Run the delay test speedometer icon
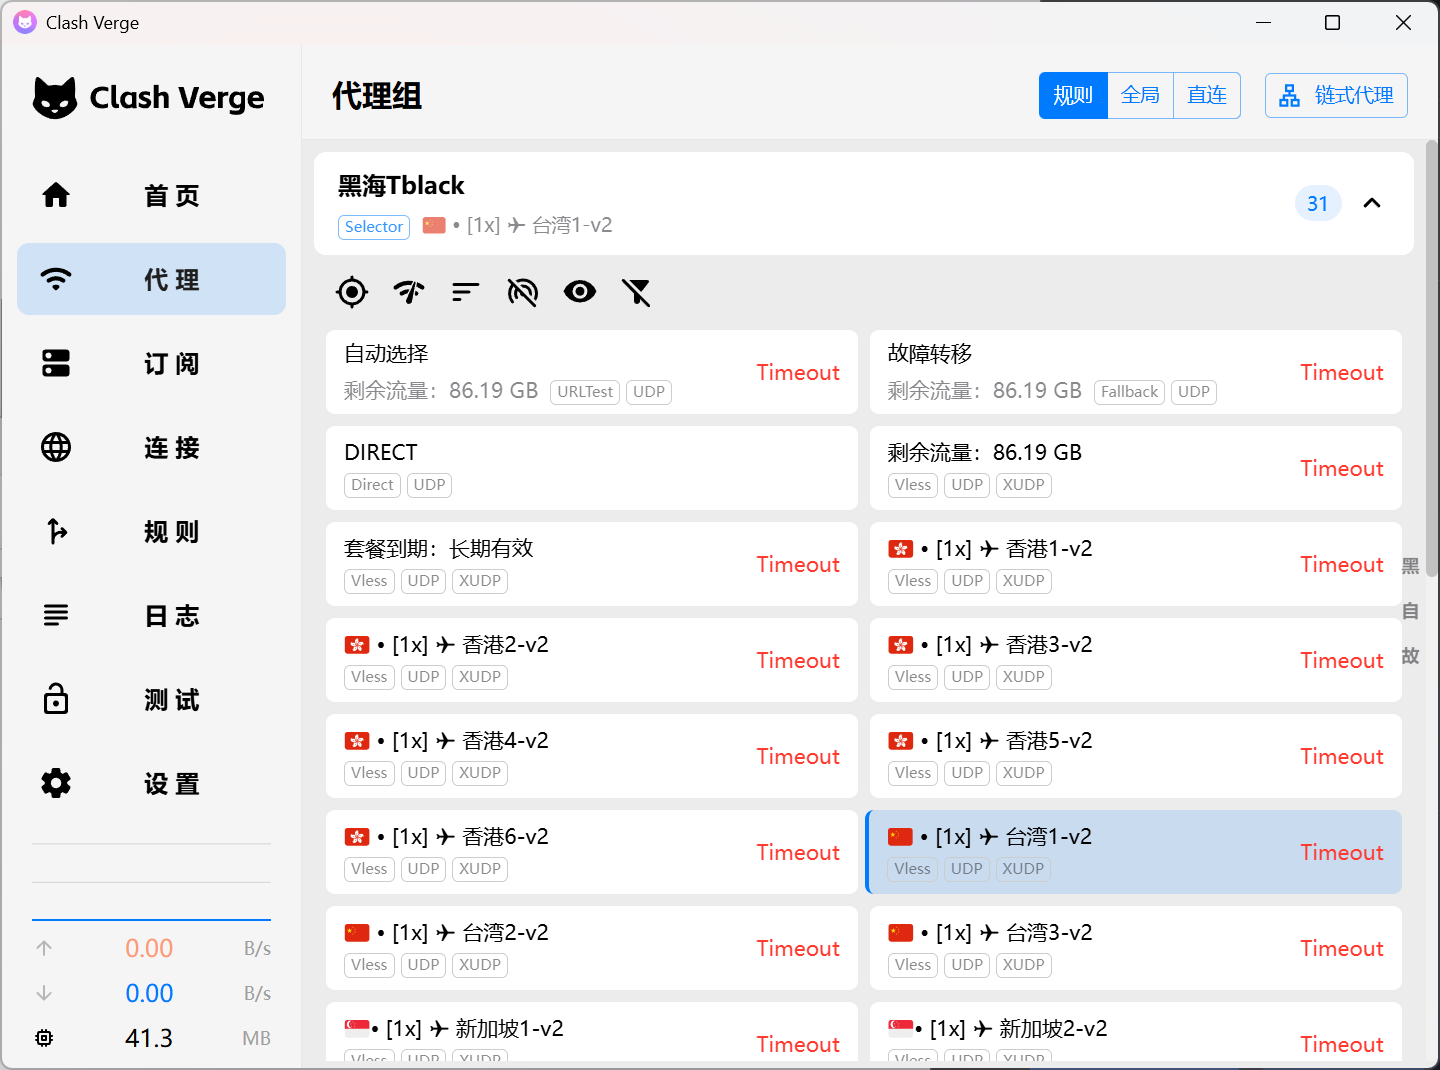The height and width of the screenshot is (1070, 1440). [x=409, y=292]
